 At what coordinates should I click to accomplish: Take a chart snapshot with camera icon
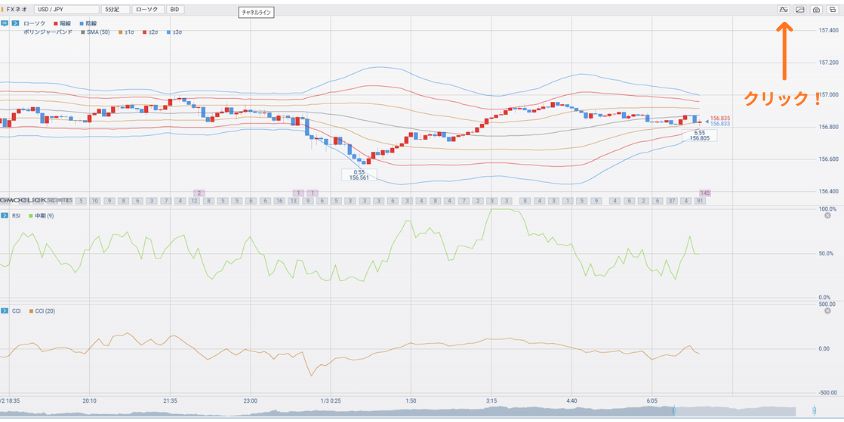click(816, 9)
